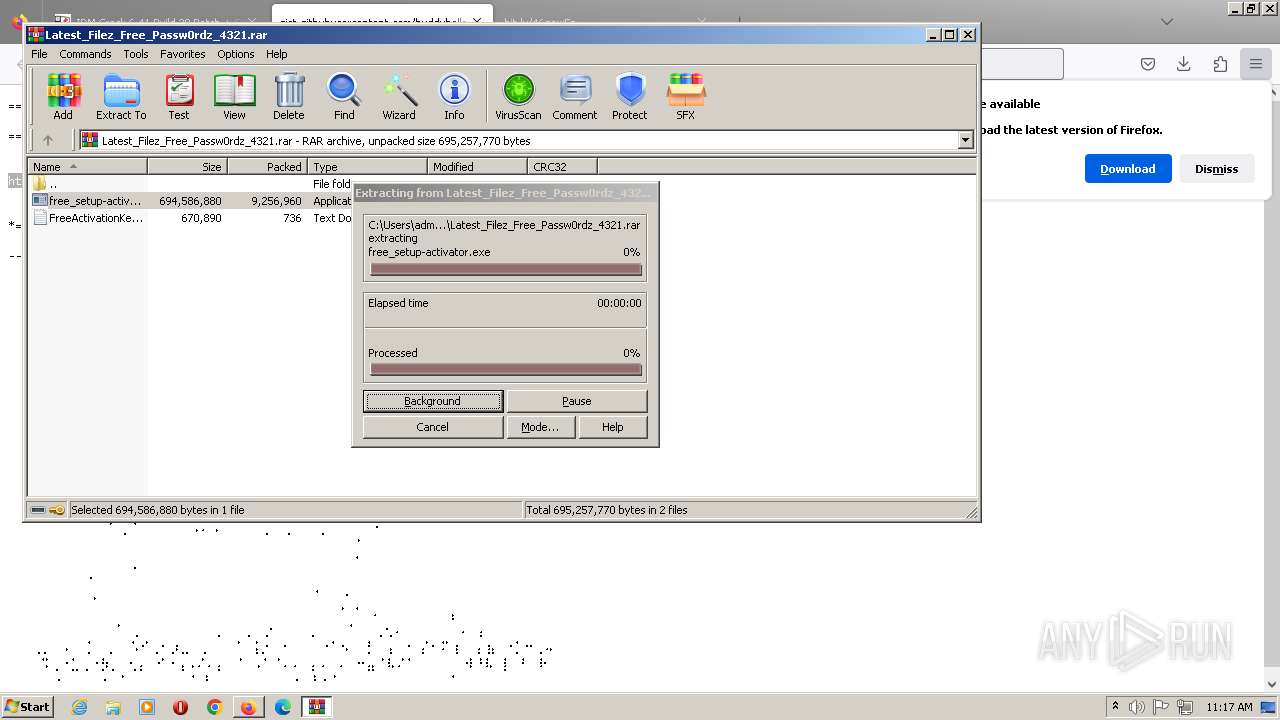
Task: Open media player taskbar icon
Action: click(147, 707)
